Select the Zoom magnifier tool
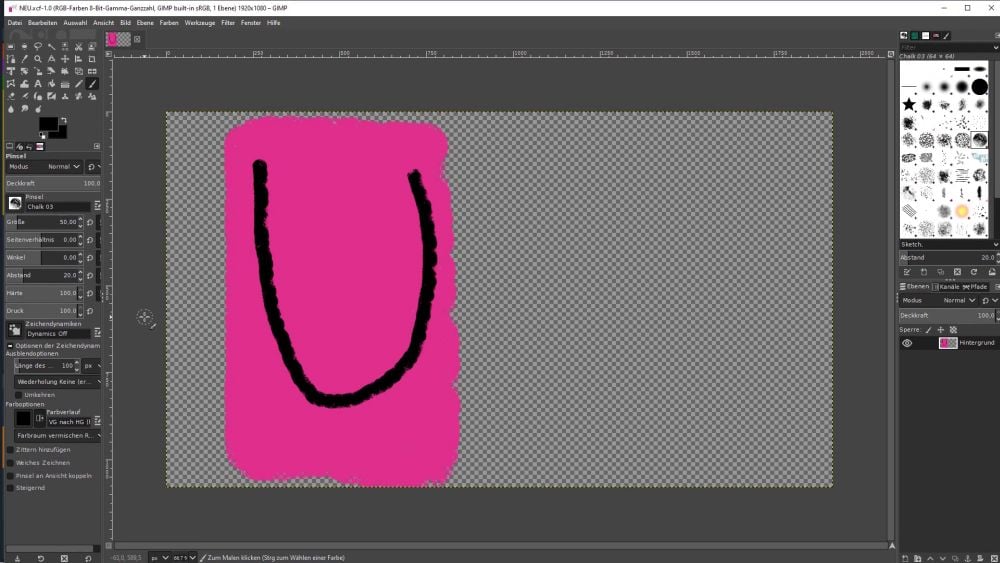 (x=37, y=59)
